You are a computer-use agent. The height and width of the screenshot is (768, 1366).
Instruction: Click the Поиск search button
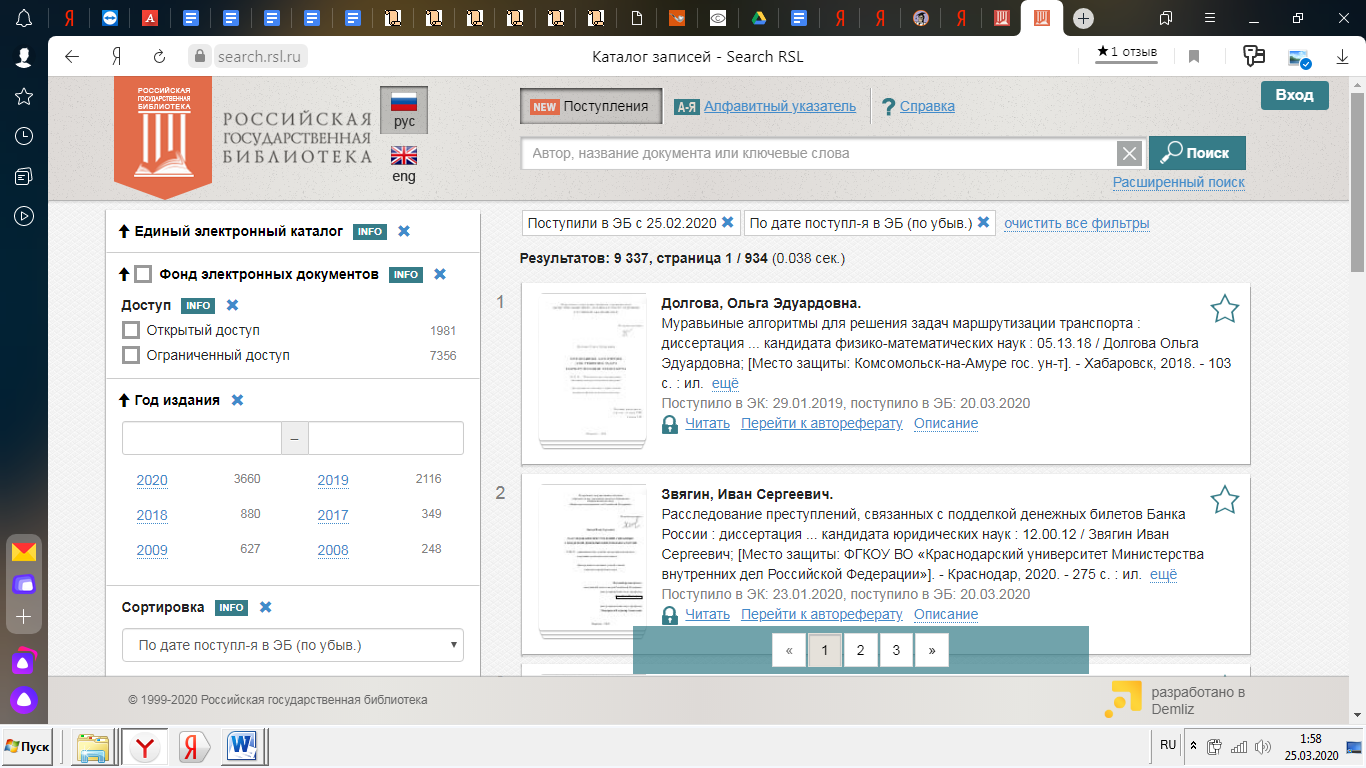[1197, 153]
